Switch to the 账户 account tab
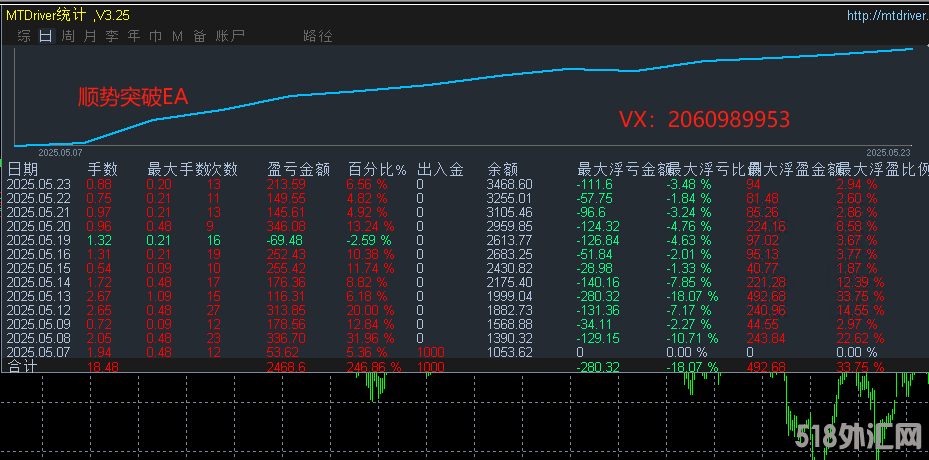 tap(229, 36)
